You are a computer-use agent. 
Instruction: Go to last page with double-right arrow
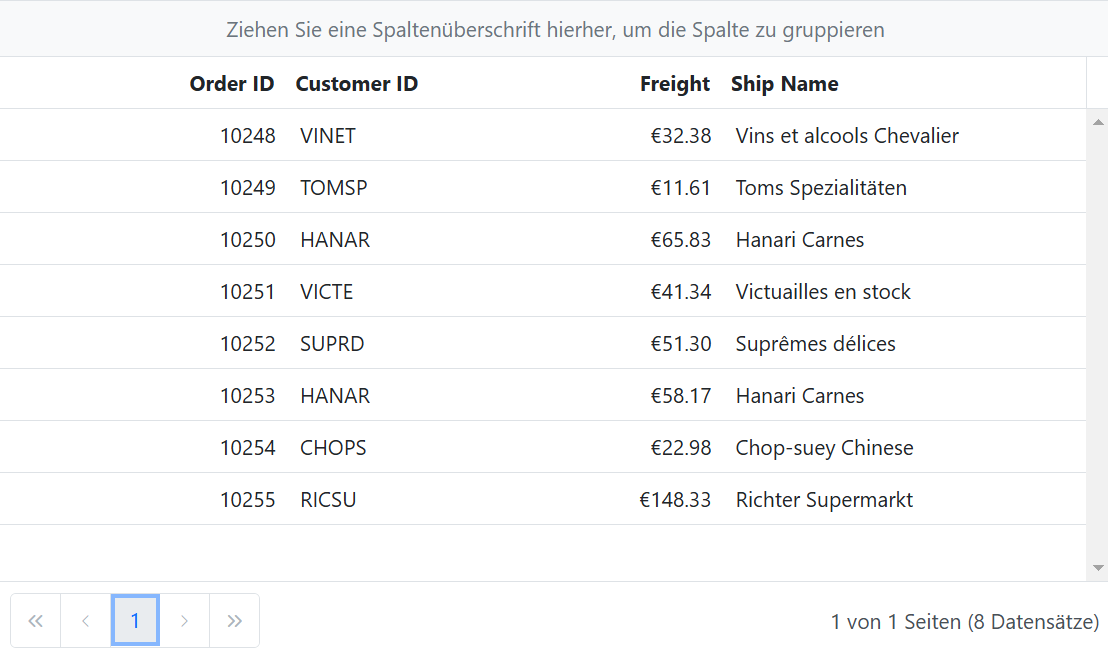[235, 621]
